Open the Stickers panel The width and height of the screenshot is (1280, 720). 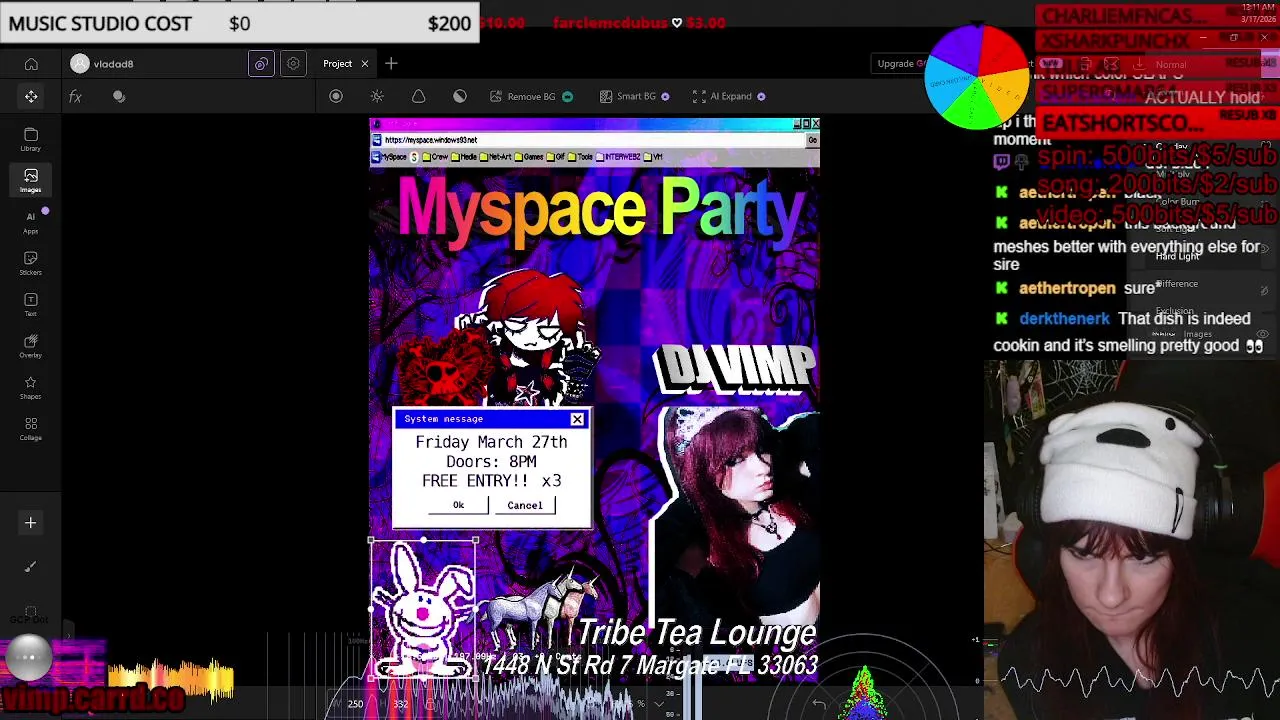coord(31,263)
